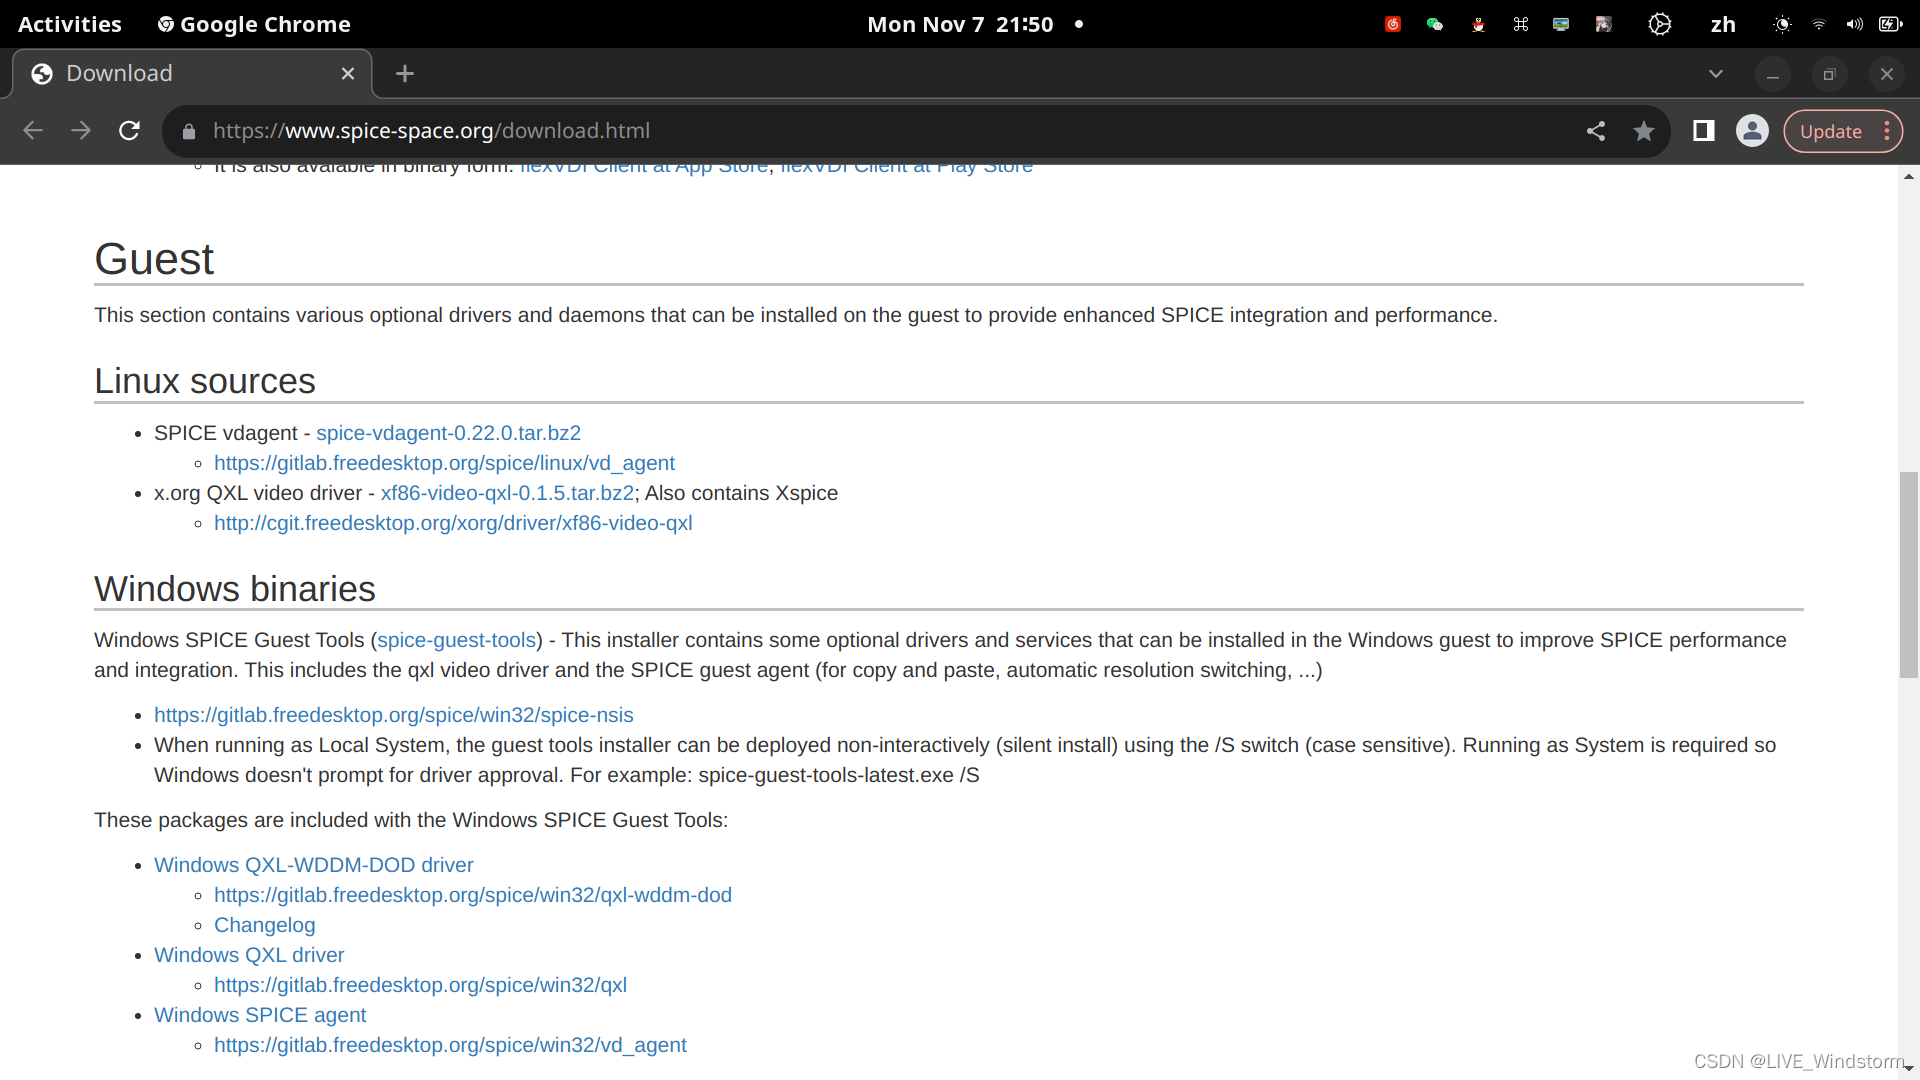Open a new tab with plus icon

(x=404, y=73)
